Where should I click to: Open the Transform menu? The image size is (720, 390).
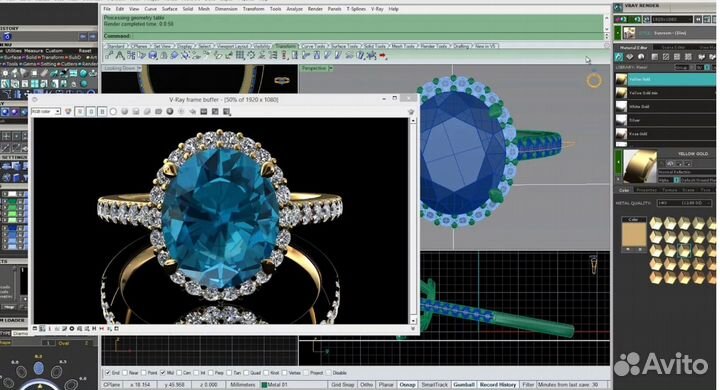tap(253, 9)
